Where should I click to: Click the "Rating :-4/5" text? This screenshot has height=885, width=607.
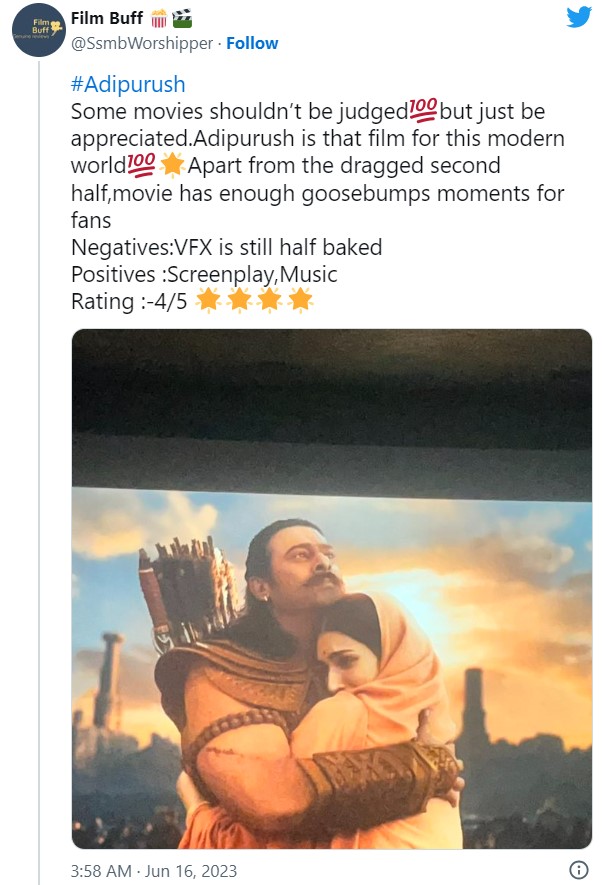tap(130, 301)
